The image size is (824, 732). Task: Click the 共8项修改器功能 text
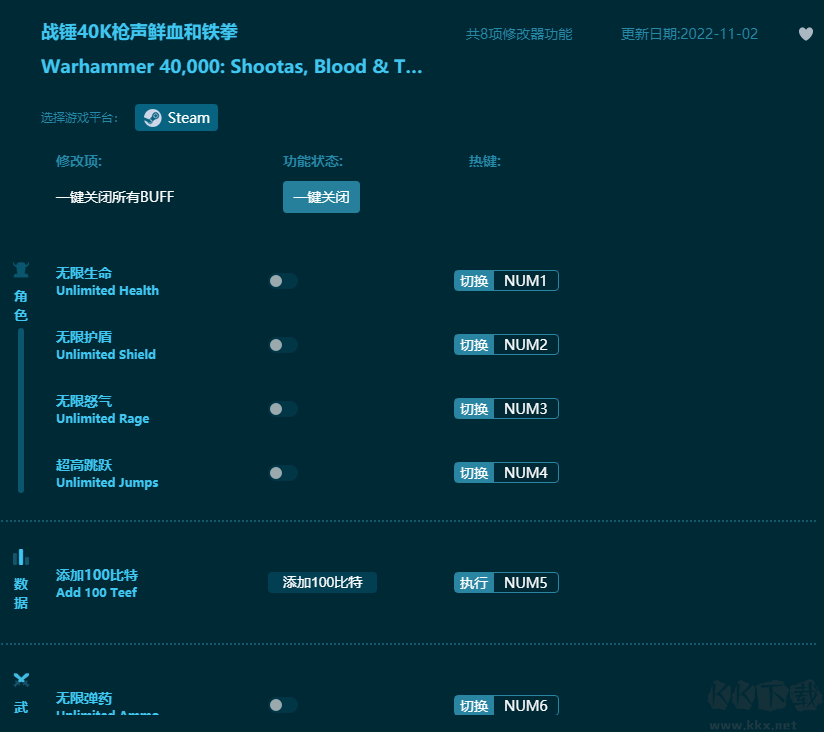(519, 34)
